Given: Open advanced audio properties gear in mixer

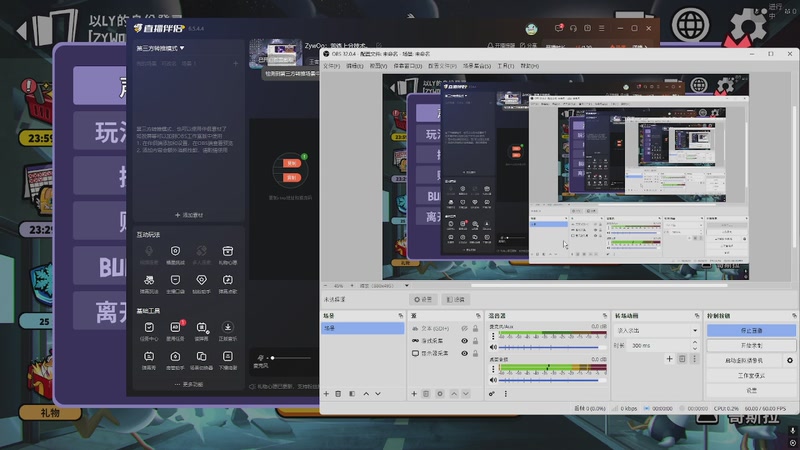Looking at the screenshot, I should 492,394.
